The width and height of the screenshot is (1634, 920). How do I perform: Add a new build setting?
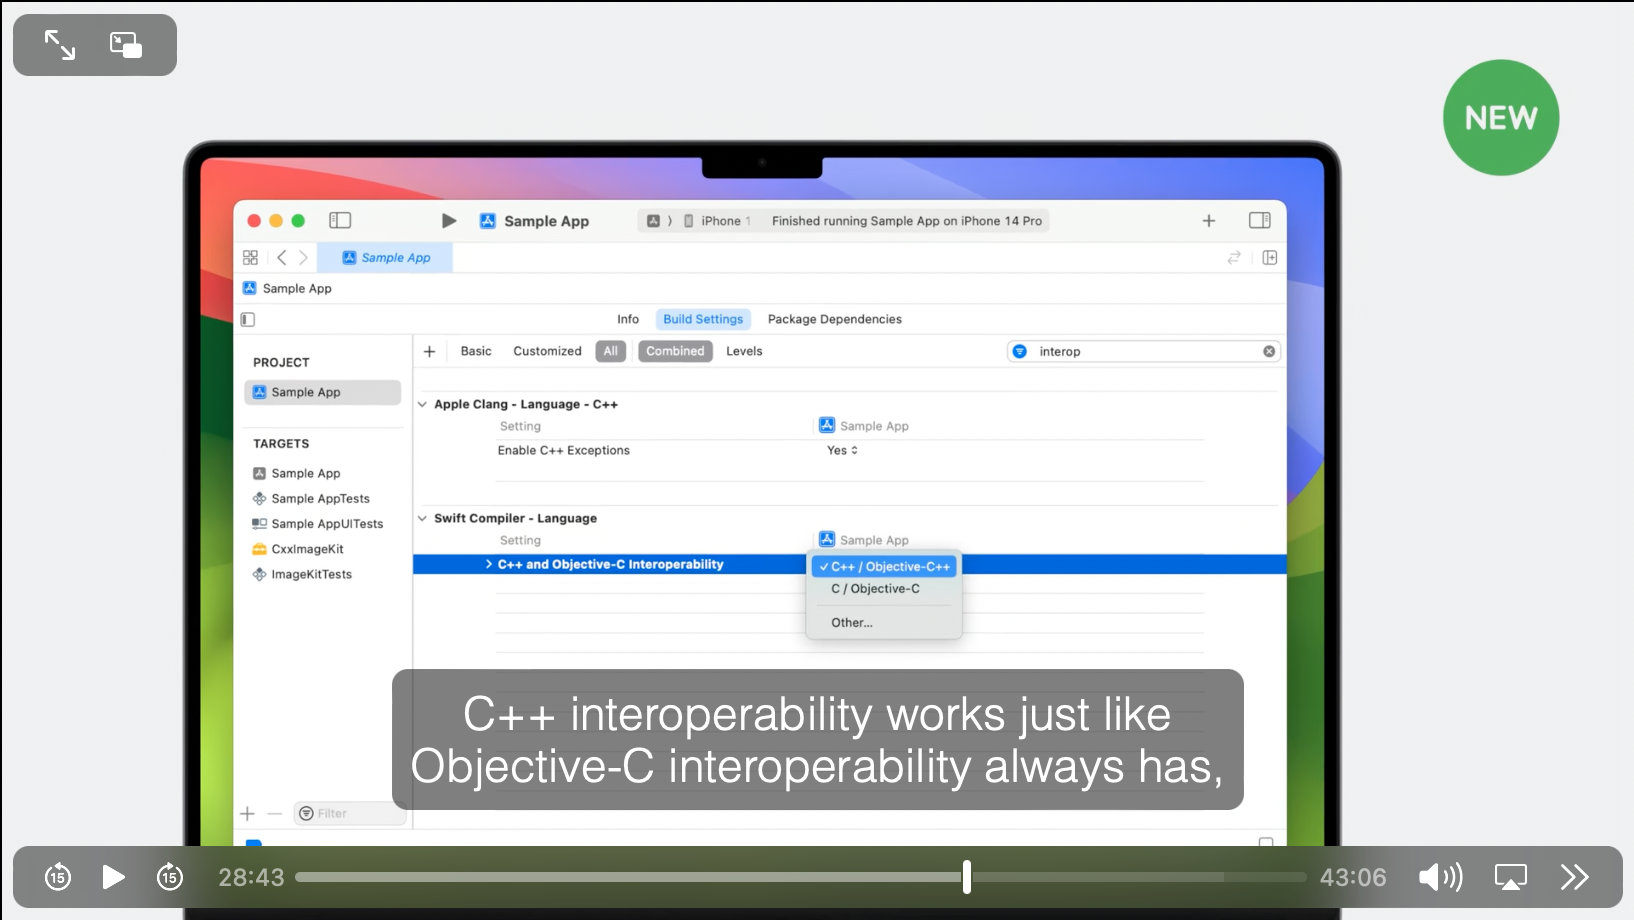(430, 351)
